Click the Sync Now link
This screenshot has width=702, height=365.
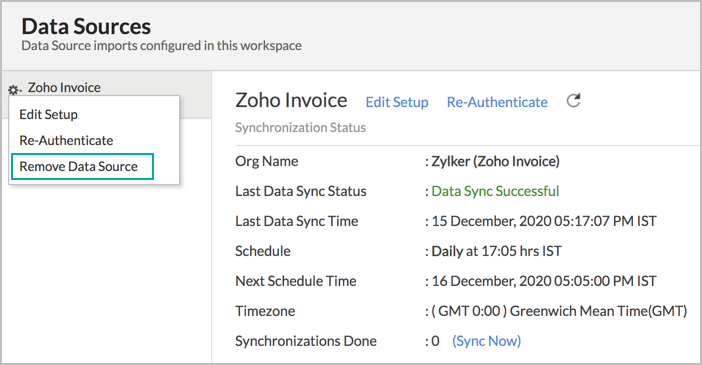pos(486,341)
